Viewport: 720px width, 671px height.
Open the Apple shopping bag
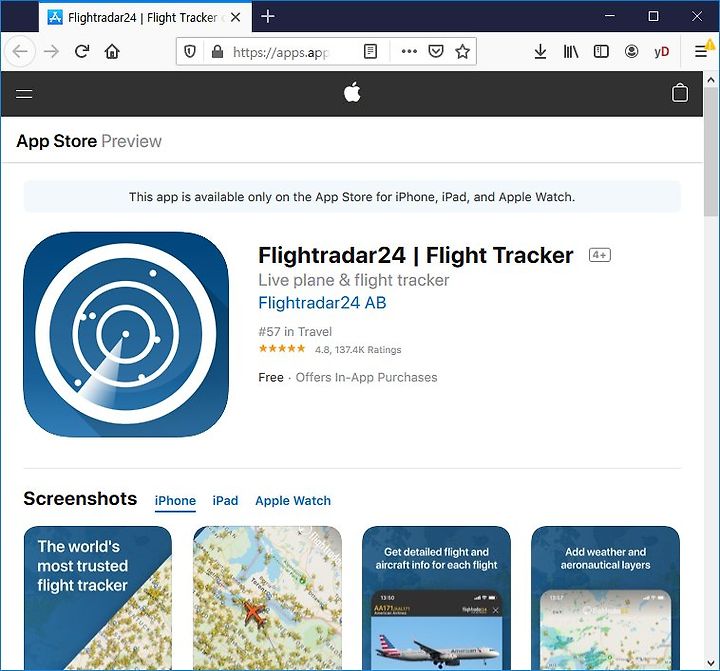pos(680,93)
